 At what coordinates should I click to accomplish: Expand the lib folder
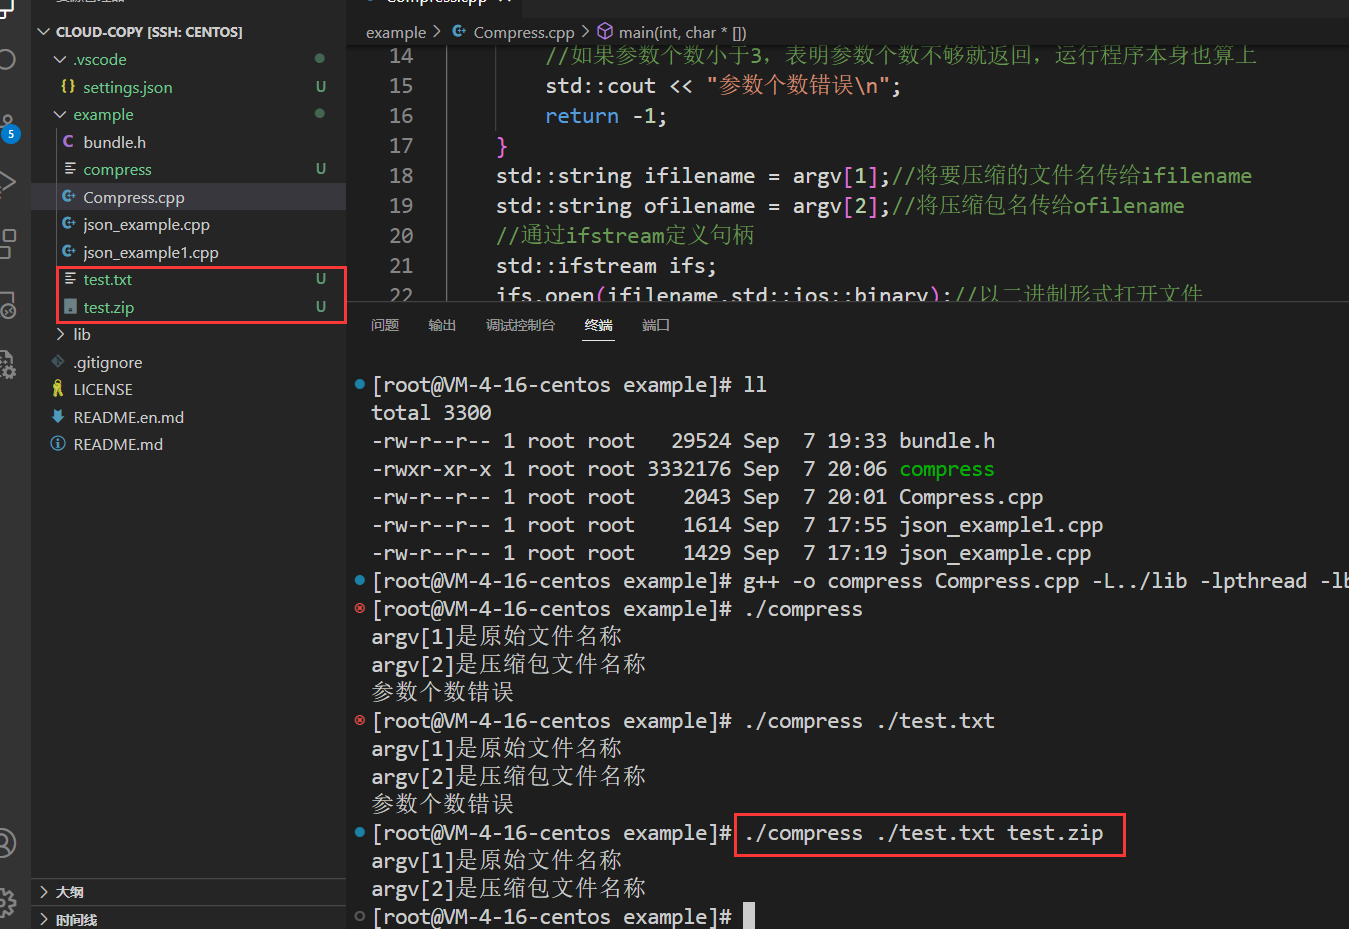pyautogui.click(x=60, y=334)
